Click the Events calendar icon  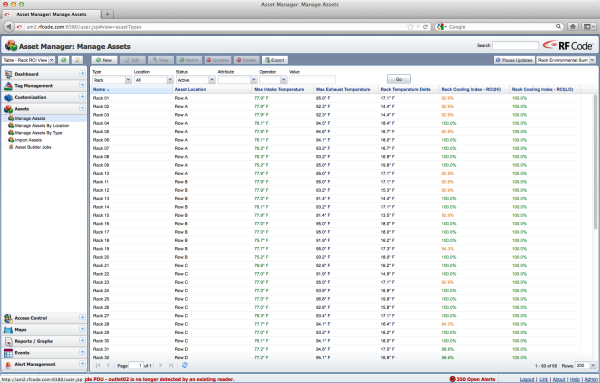8,353
